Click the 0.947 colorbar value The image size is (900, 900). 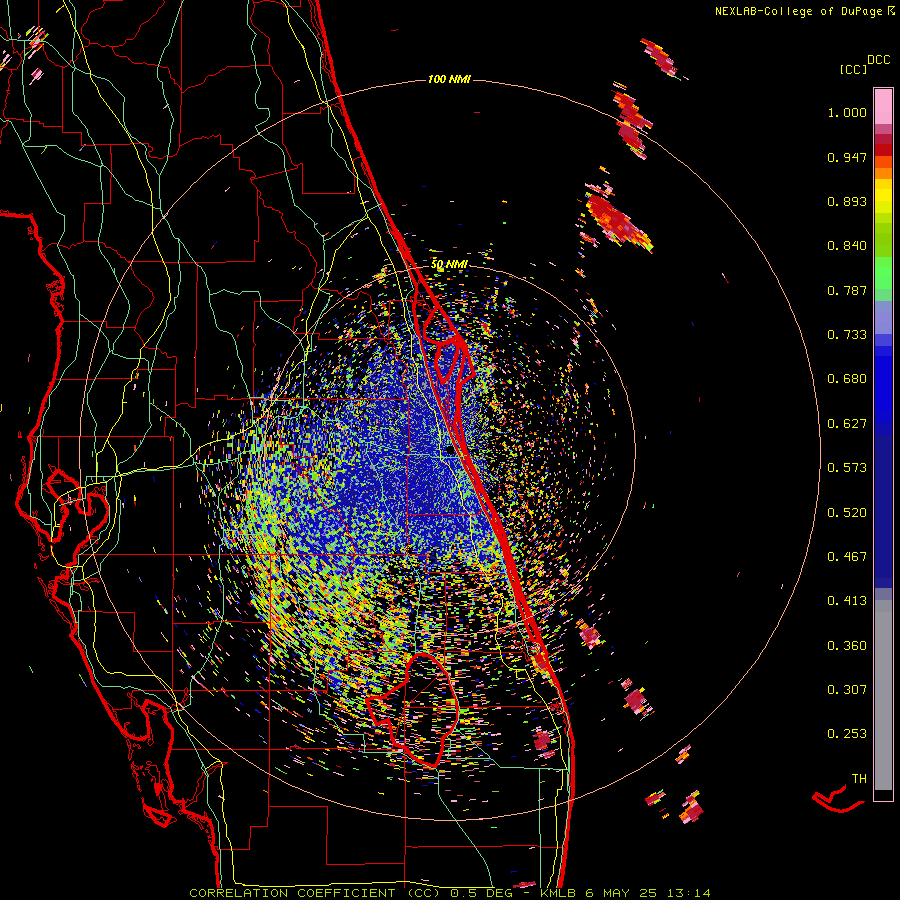click(847, 157)
